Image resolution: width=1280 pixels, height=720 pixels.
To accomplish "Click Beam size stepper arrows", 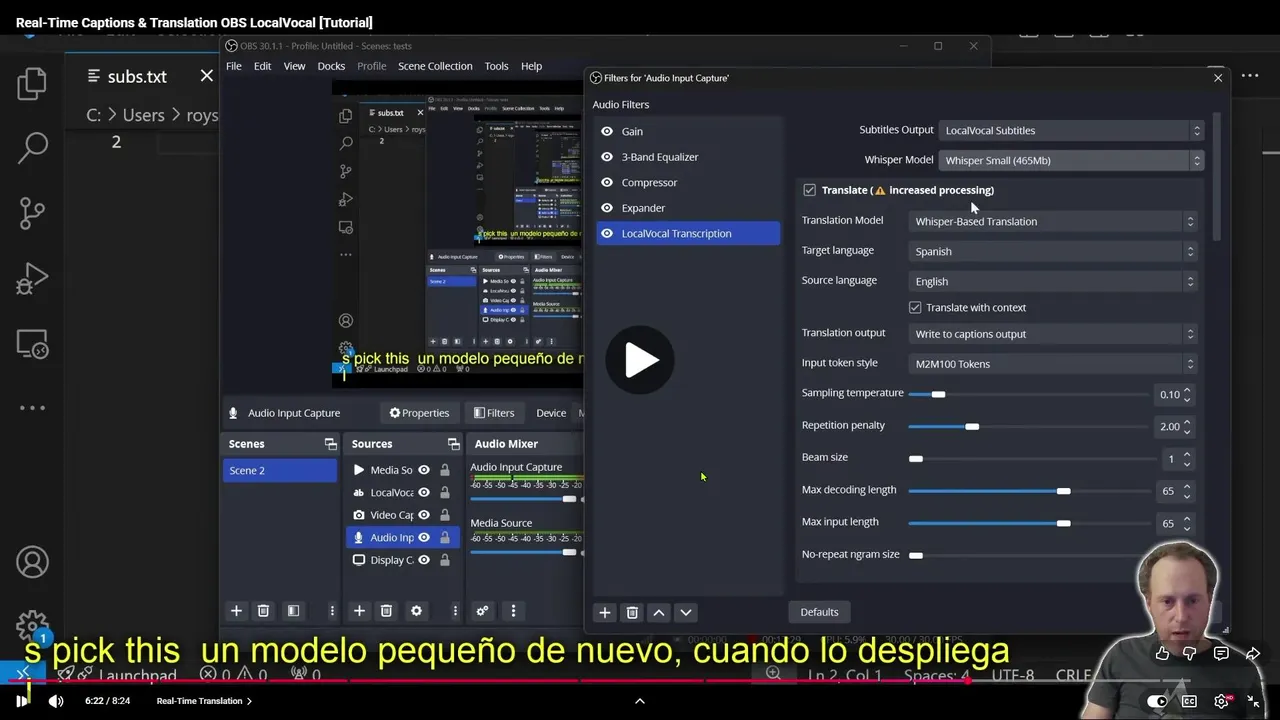I will (1187, 459).
